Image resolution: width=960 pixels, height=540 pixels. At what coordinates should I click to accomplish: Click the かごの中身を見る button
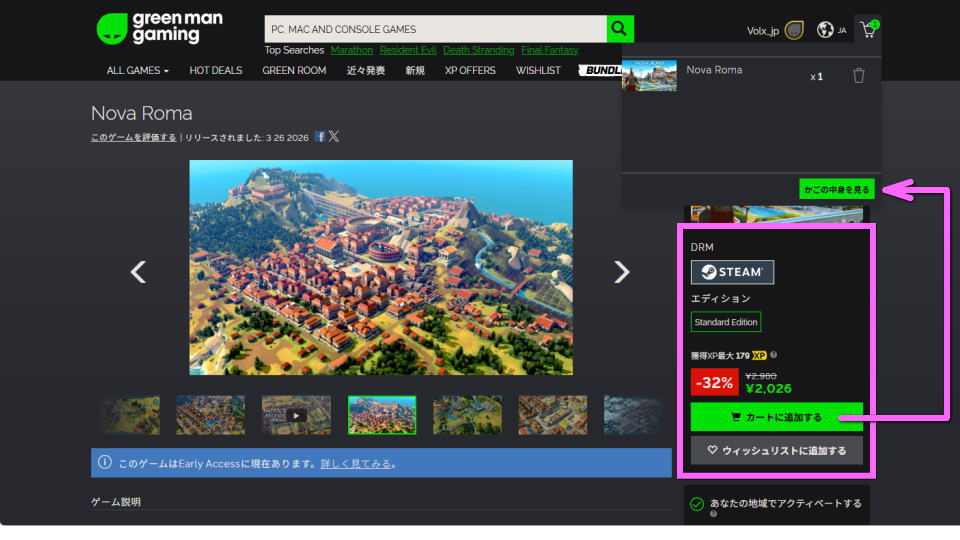pos(836,188)
